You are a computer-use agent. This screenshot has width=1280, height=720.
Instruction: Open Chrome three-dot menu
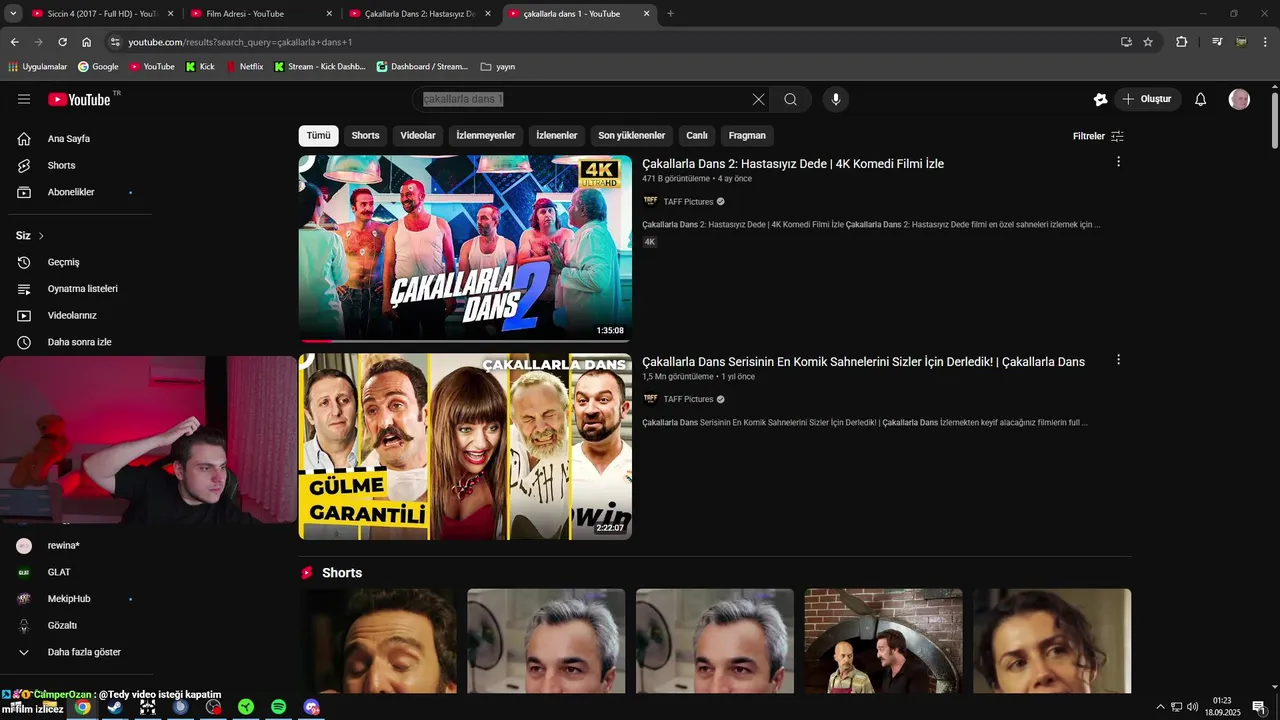pos(1266,42)
